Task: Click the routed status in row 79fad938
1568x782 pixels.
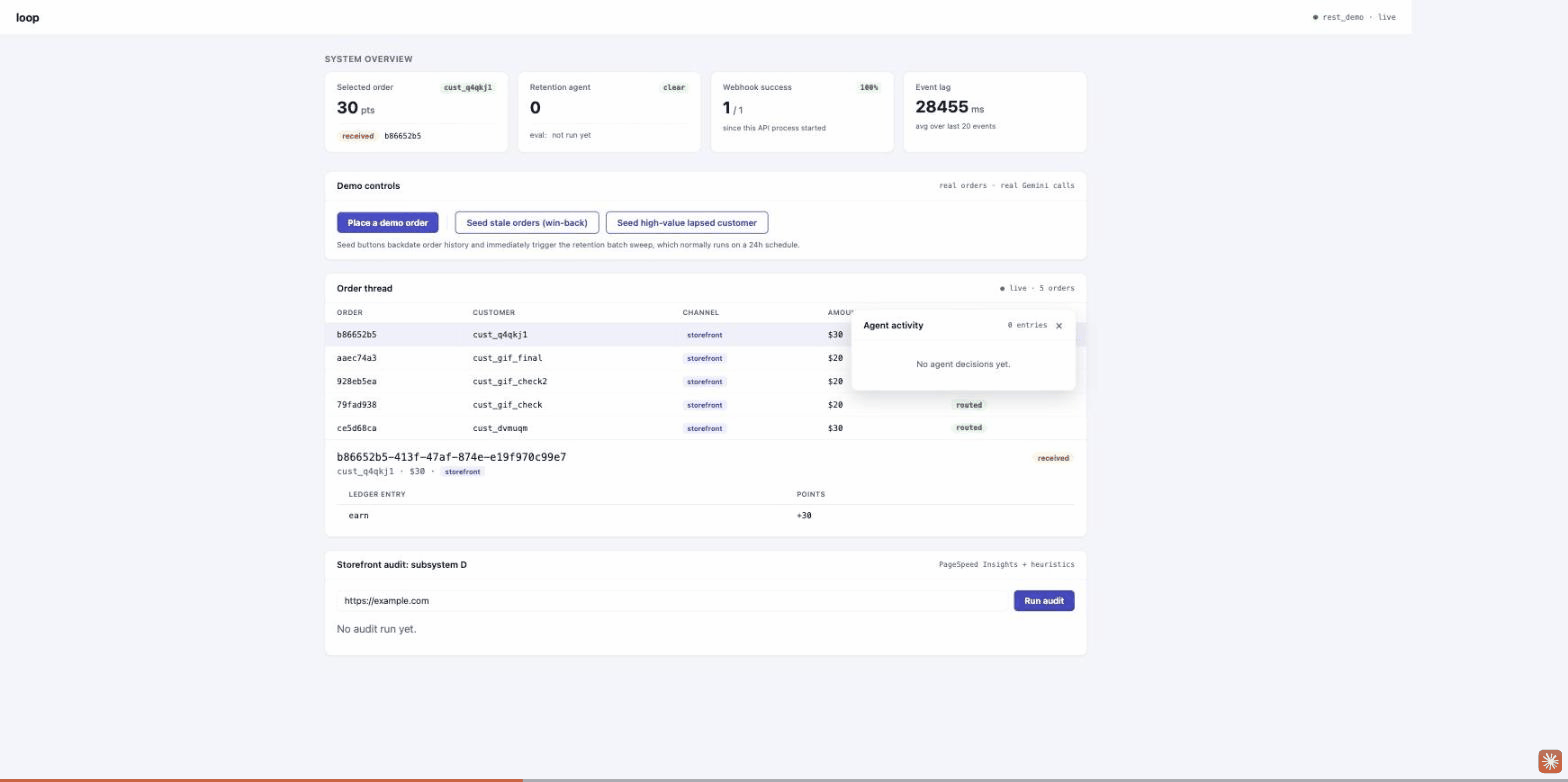Action: 969,405
